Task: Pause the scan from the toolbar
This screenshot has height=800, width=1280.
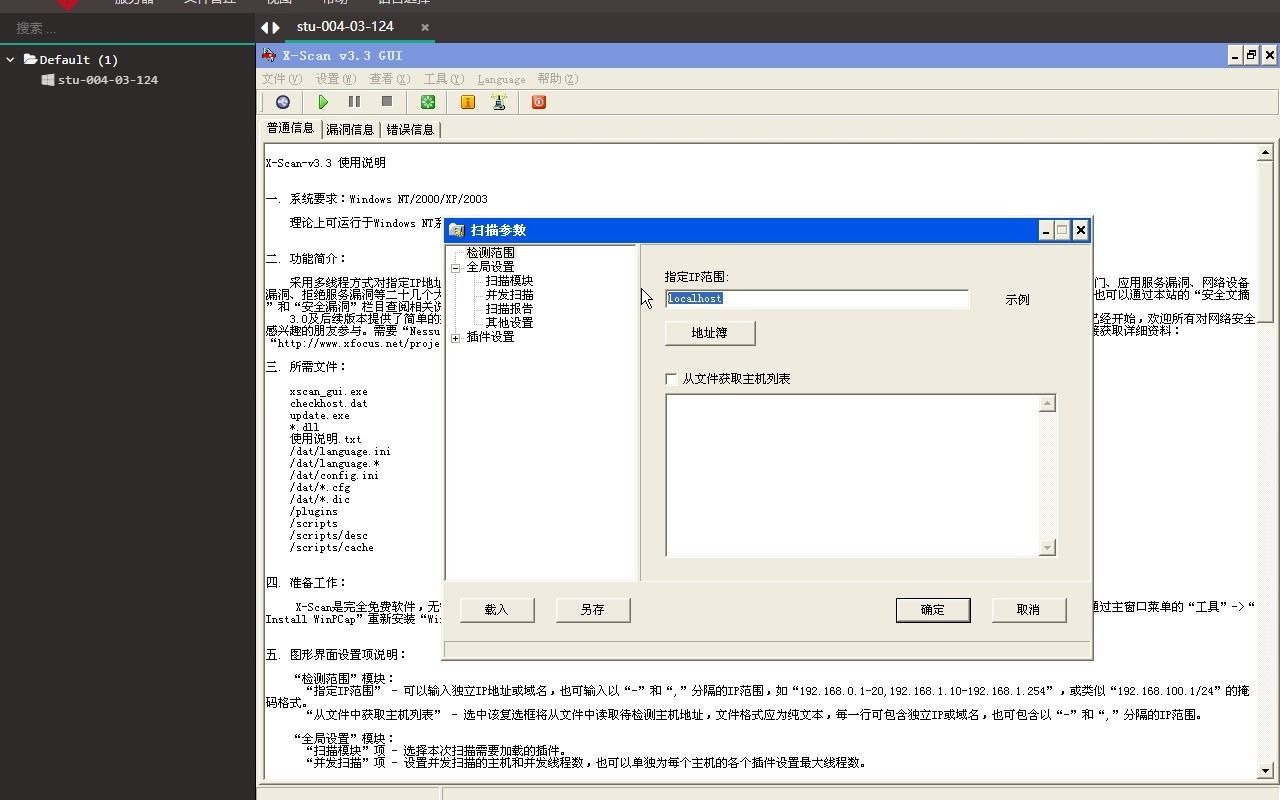Action: pos(354,102)
